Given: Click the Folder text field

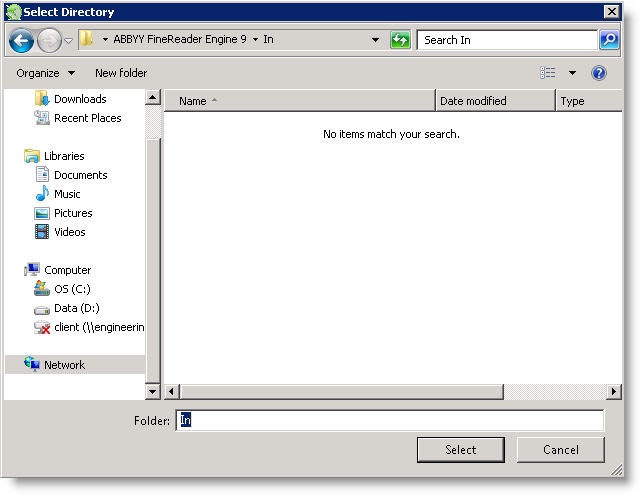Looking at the screenshot, I should point(390,420).
